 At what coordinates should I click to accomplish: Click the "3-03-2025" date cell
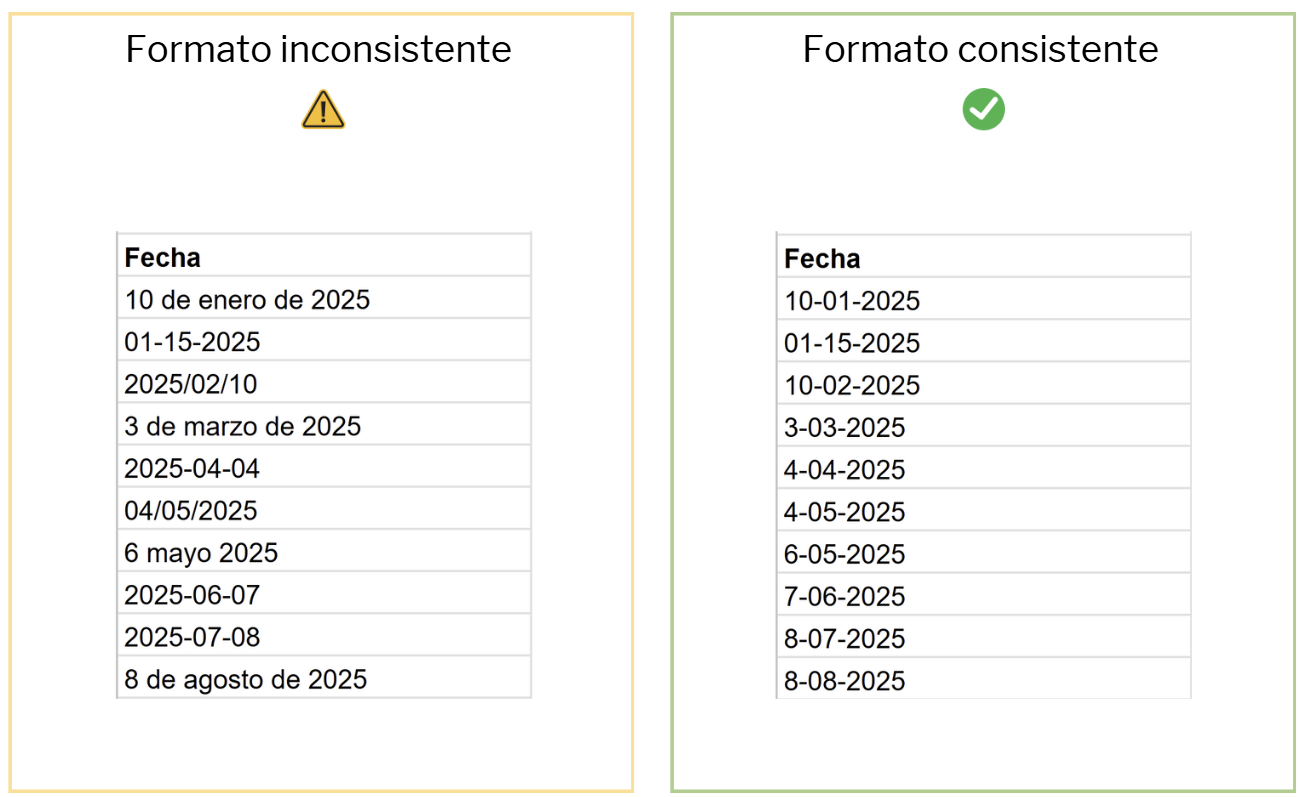click(x=845, y=428)
